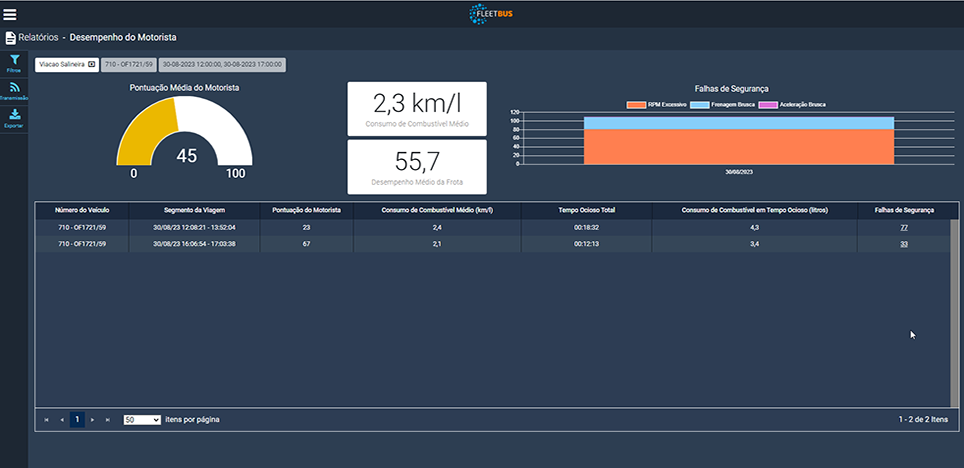
Task: Open the 77 safety failures link
Action: 903,228
